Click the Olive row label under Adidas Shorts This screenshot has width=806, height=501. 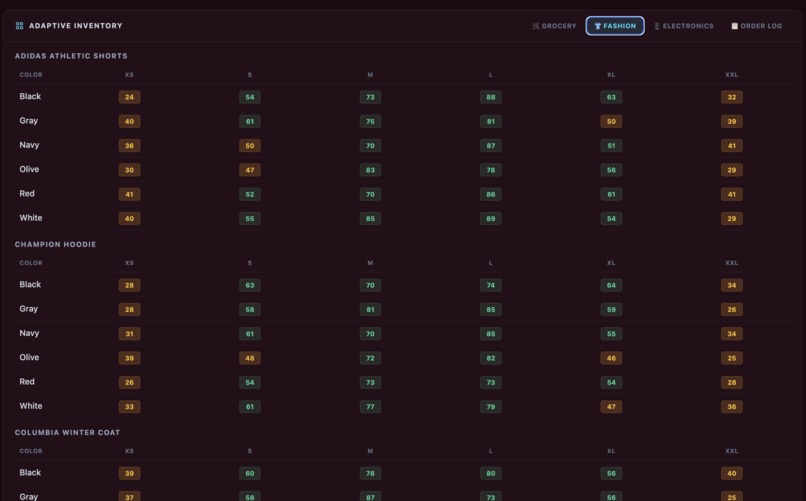pos(29,169)
